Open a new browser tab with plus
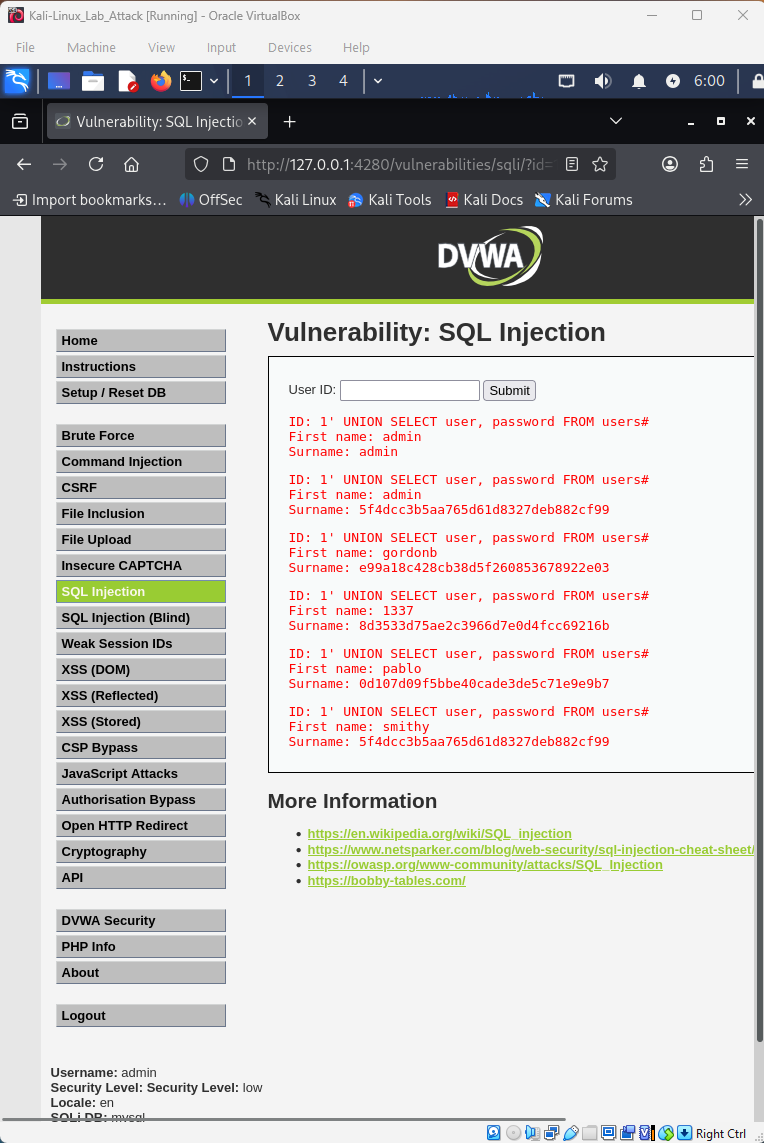 coord(289,122)
